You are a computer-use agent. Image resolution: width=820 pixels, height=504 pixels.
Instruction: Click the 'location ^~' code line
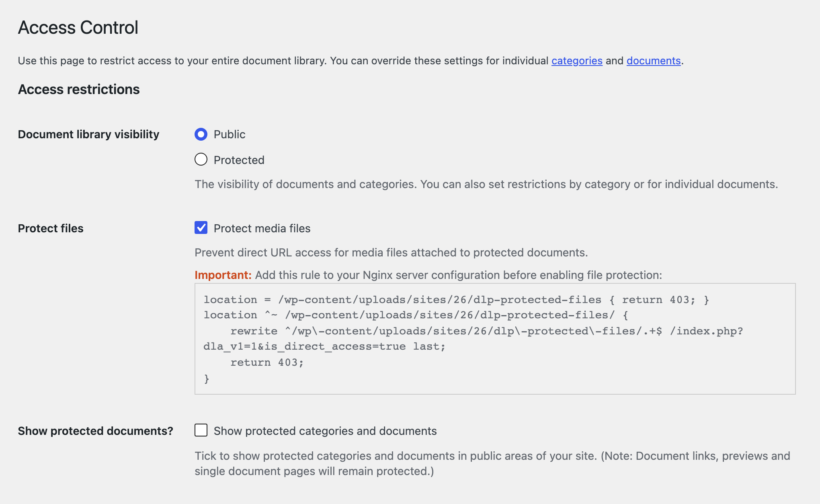click(416, 315)
